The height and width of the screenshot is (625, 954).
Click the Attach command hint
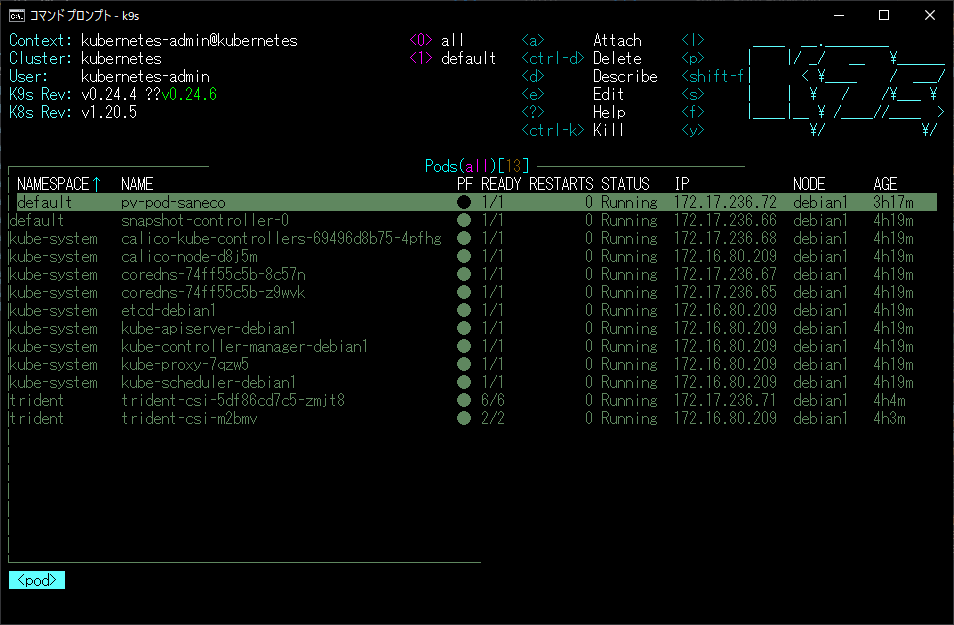[x=617, y=41]
